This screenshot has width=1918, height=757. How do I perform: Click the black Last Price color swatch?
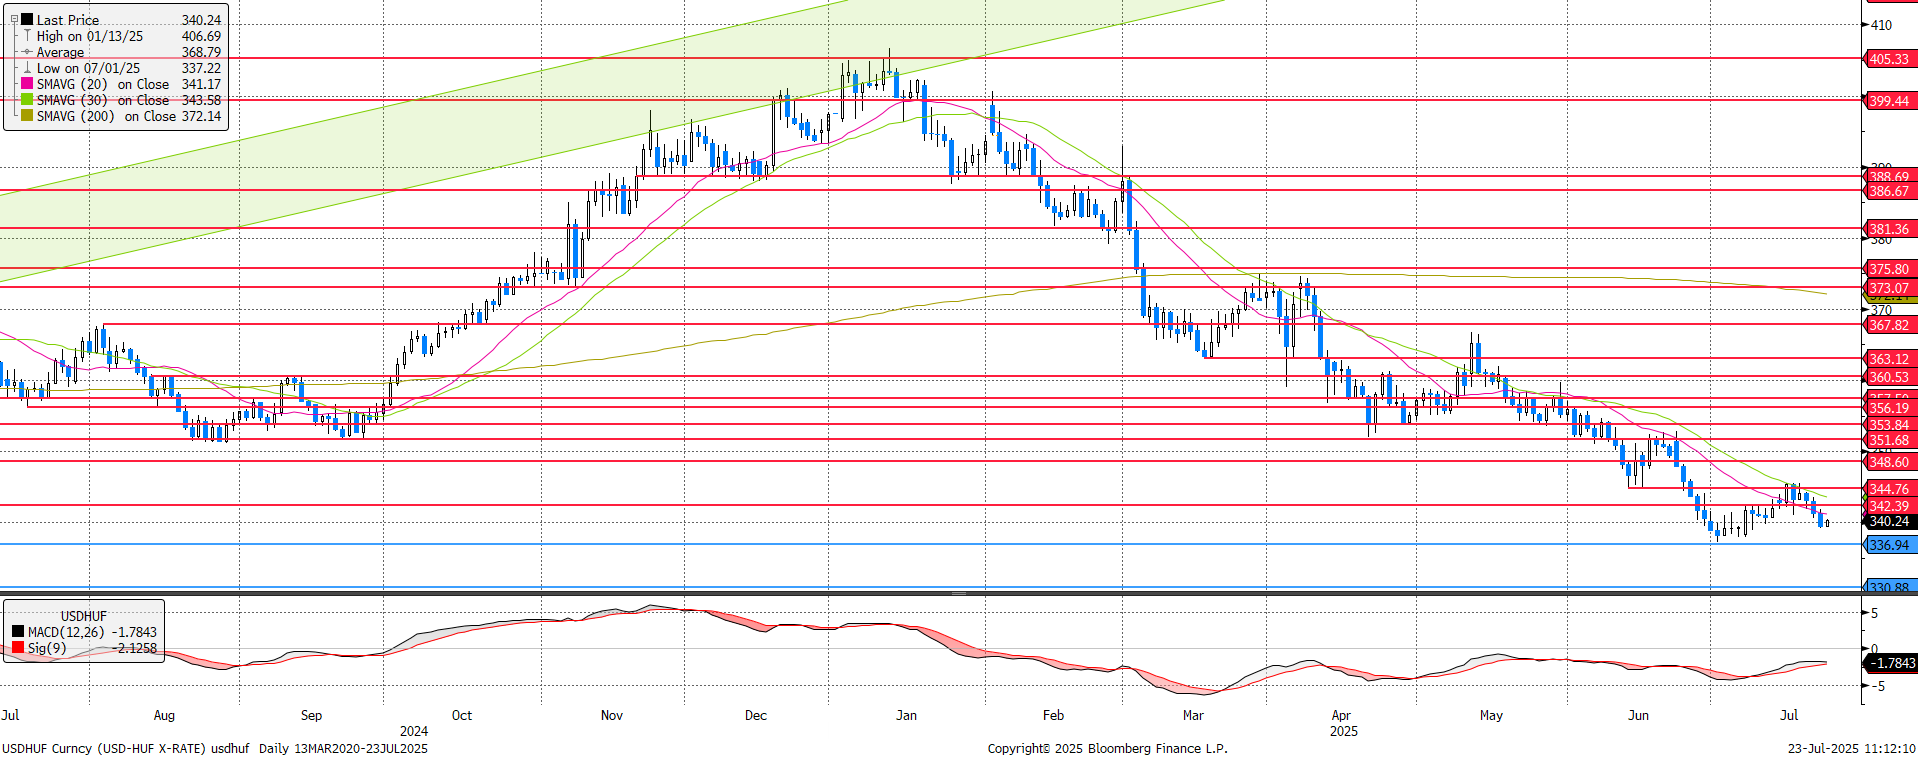[27, 19]
